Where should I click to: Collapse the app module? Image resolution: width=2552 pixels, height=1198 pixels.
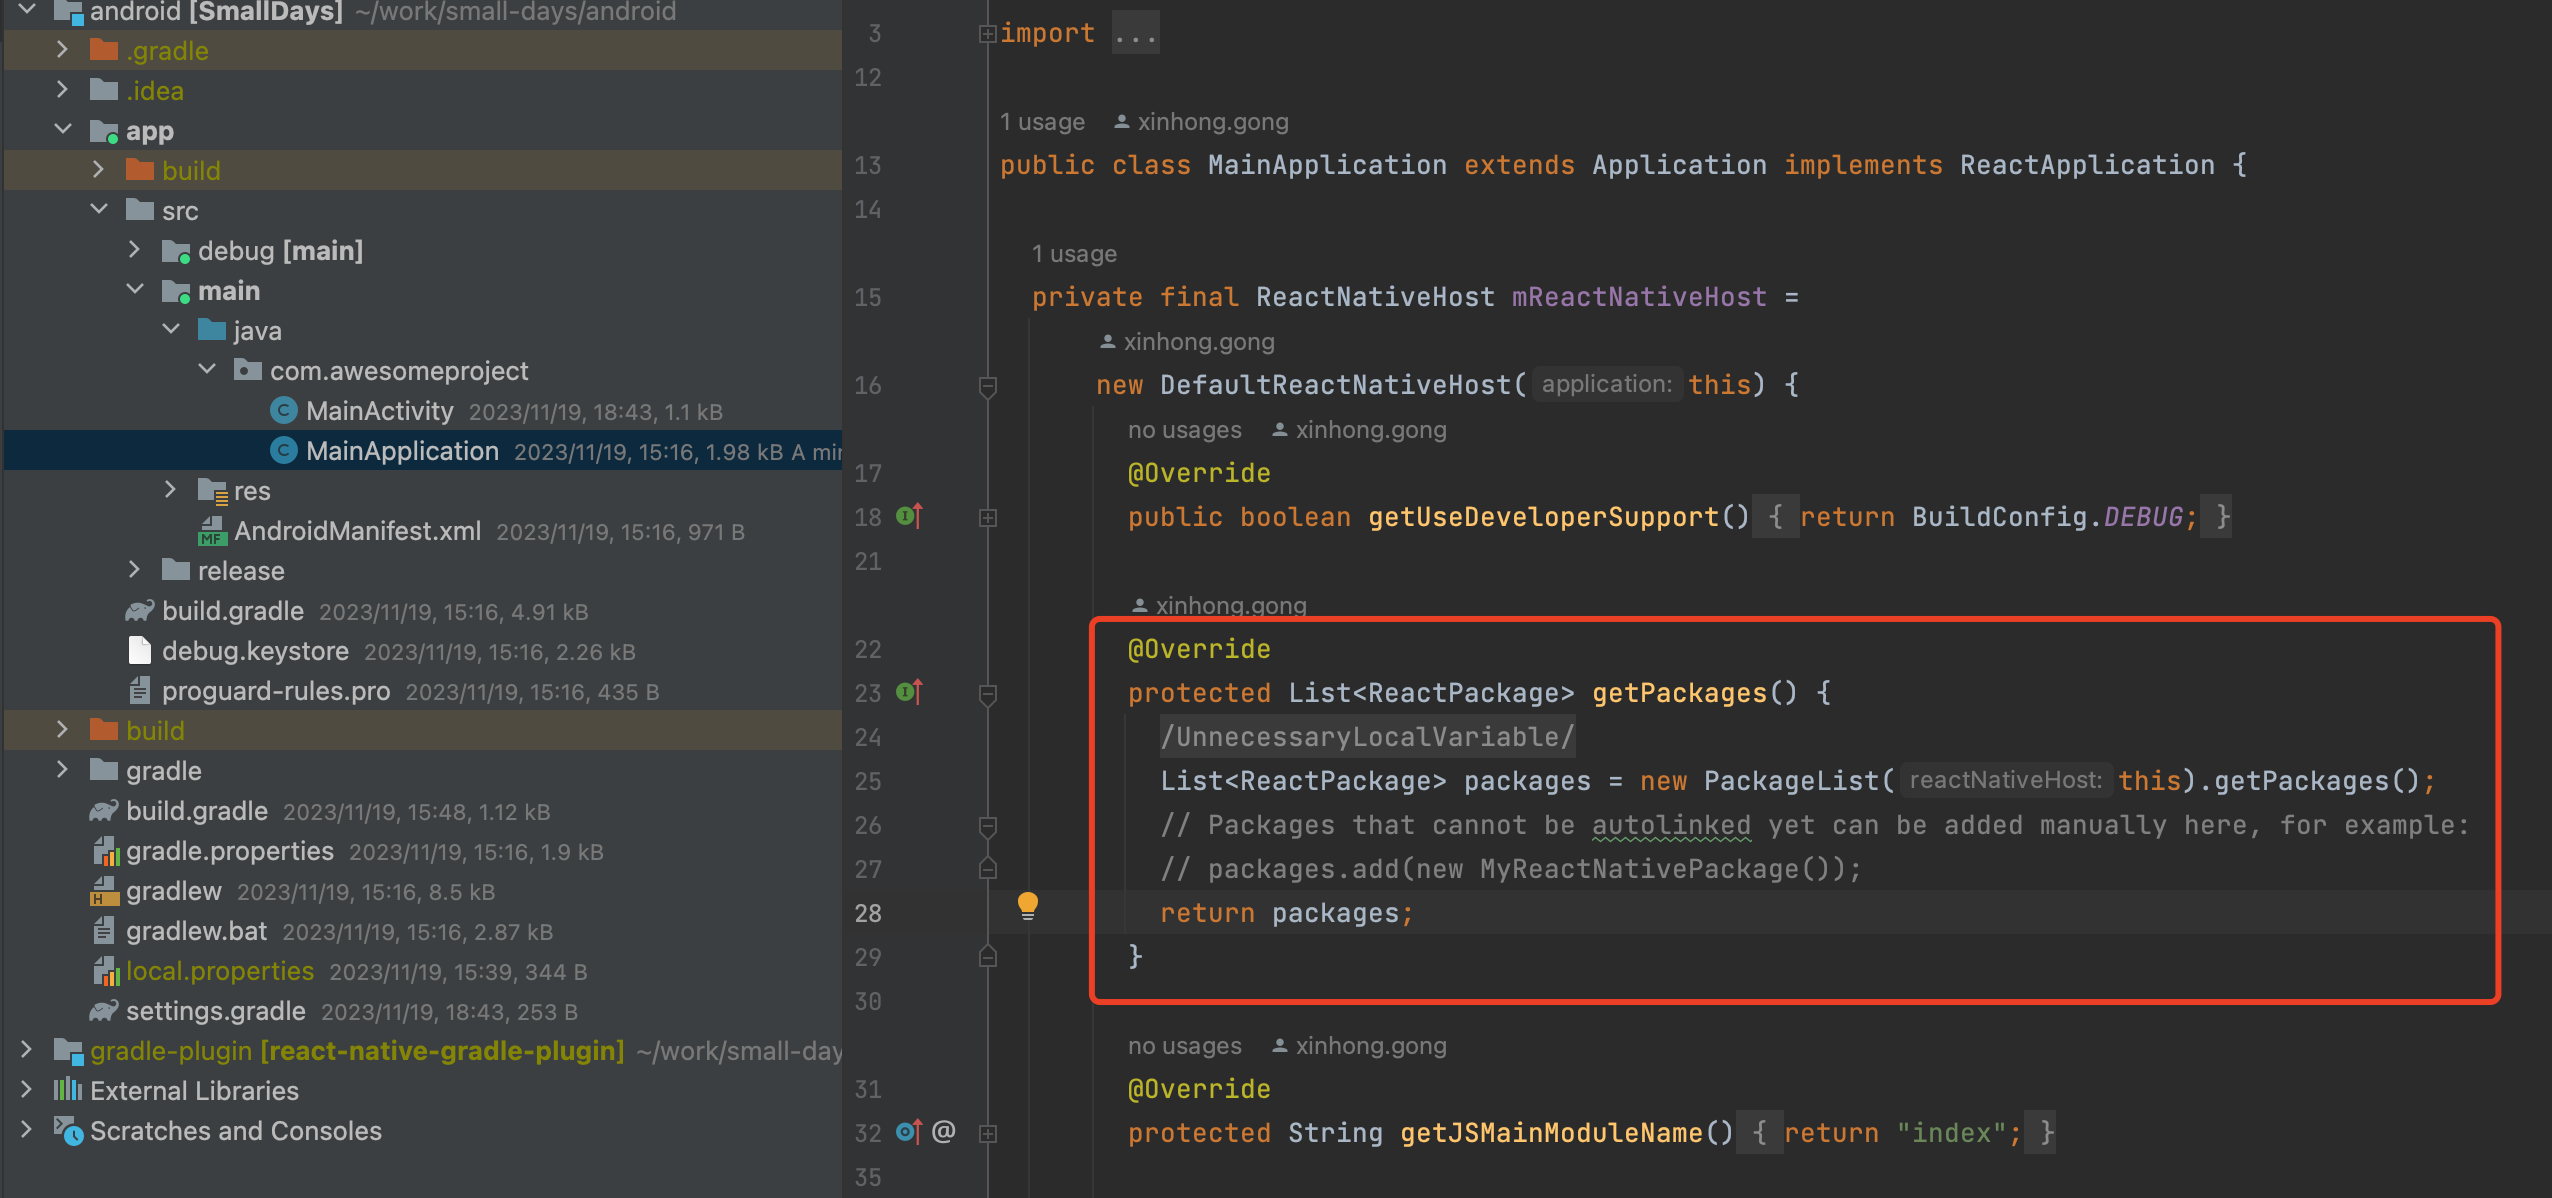click(x=62, y=129)
